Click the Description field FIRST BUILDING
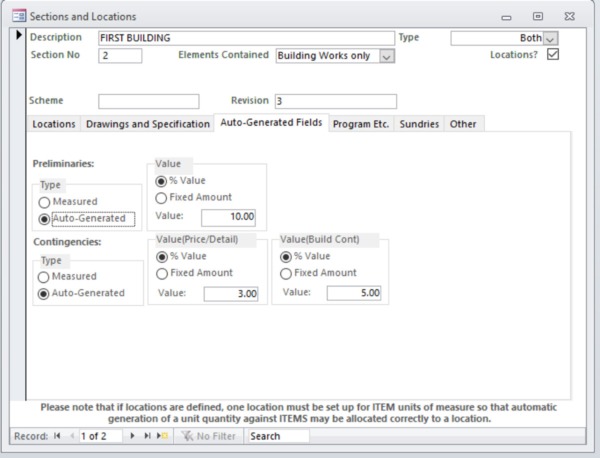600x458 pixels. coord(246,38)
